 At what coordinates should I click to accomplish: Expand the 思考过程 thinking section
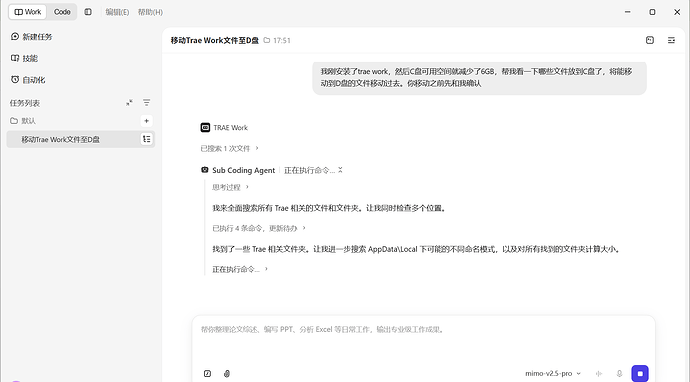231,187
